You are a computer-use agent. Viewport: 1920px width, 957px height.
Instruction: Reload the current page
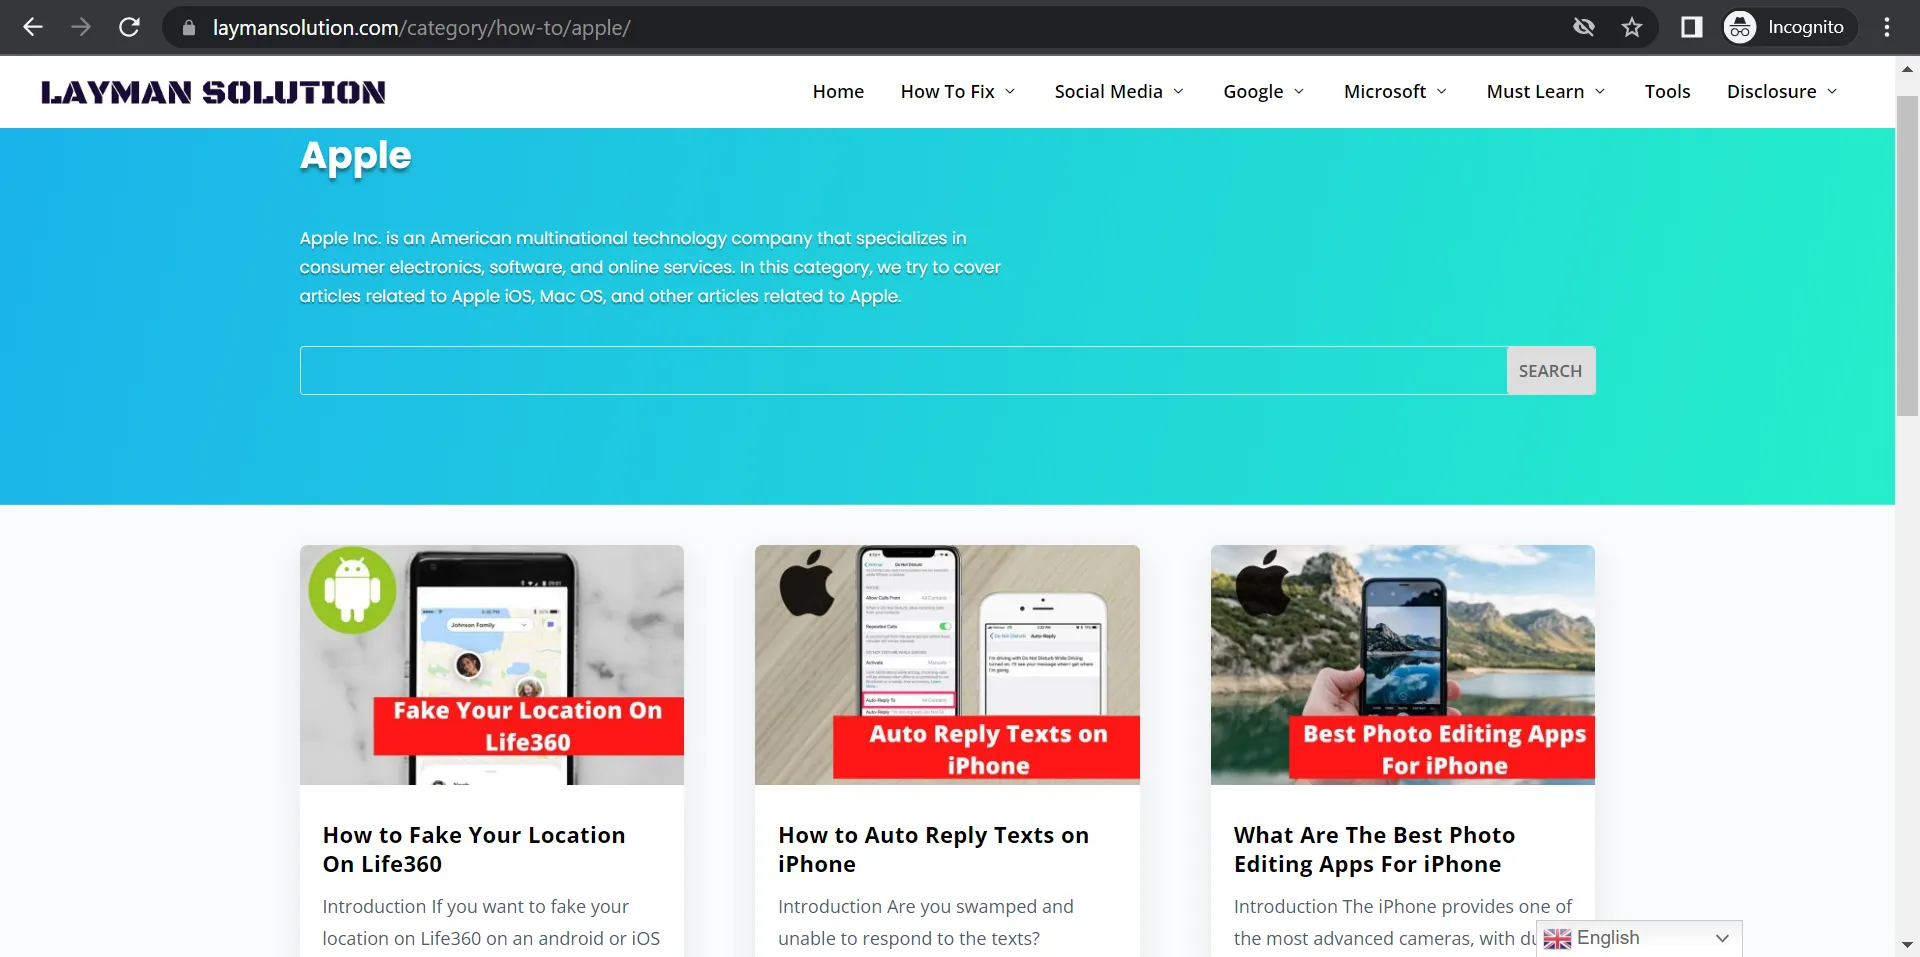[129, 27]
